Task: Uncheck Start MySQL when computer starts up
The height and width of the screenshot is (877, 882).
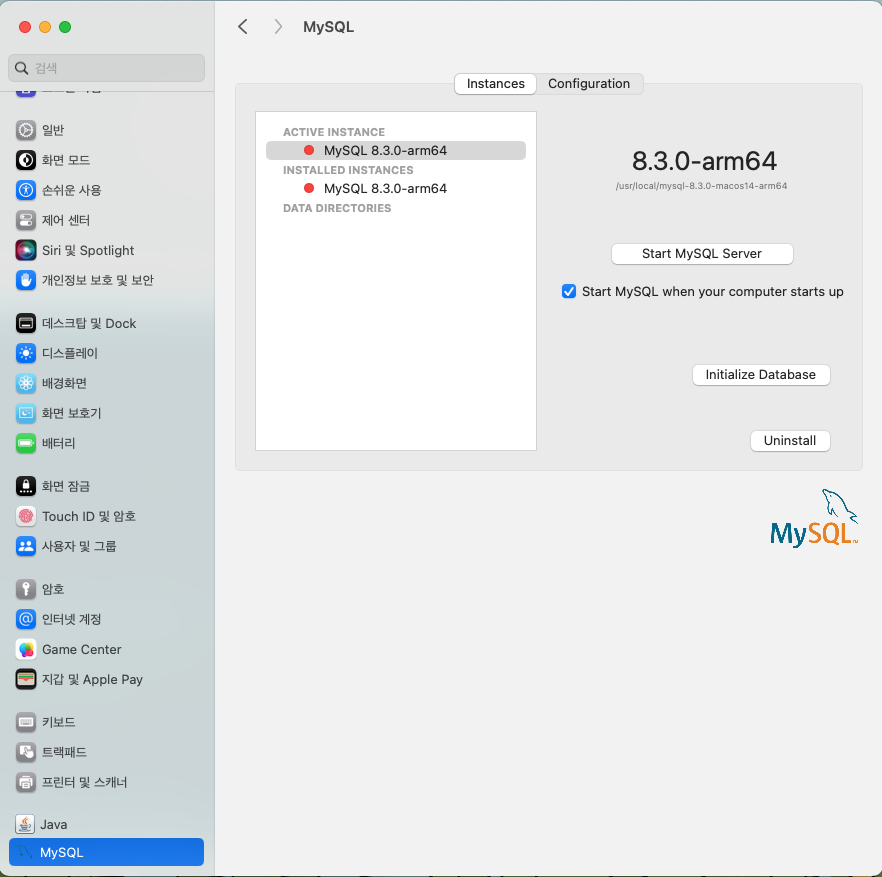Action: (569, 291)
